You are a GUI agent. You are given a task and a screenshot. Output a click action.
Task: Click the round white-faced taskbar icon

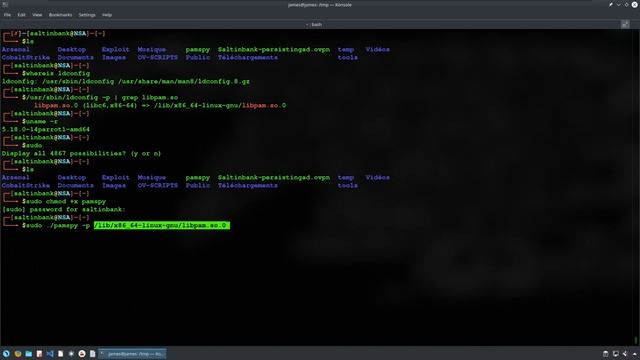[82, 353]
